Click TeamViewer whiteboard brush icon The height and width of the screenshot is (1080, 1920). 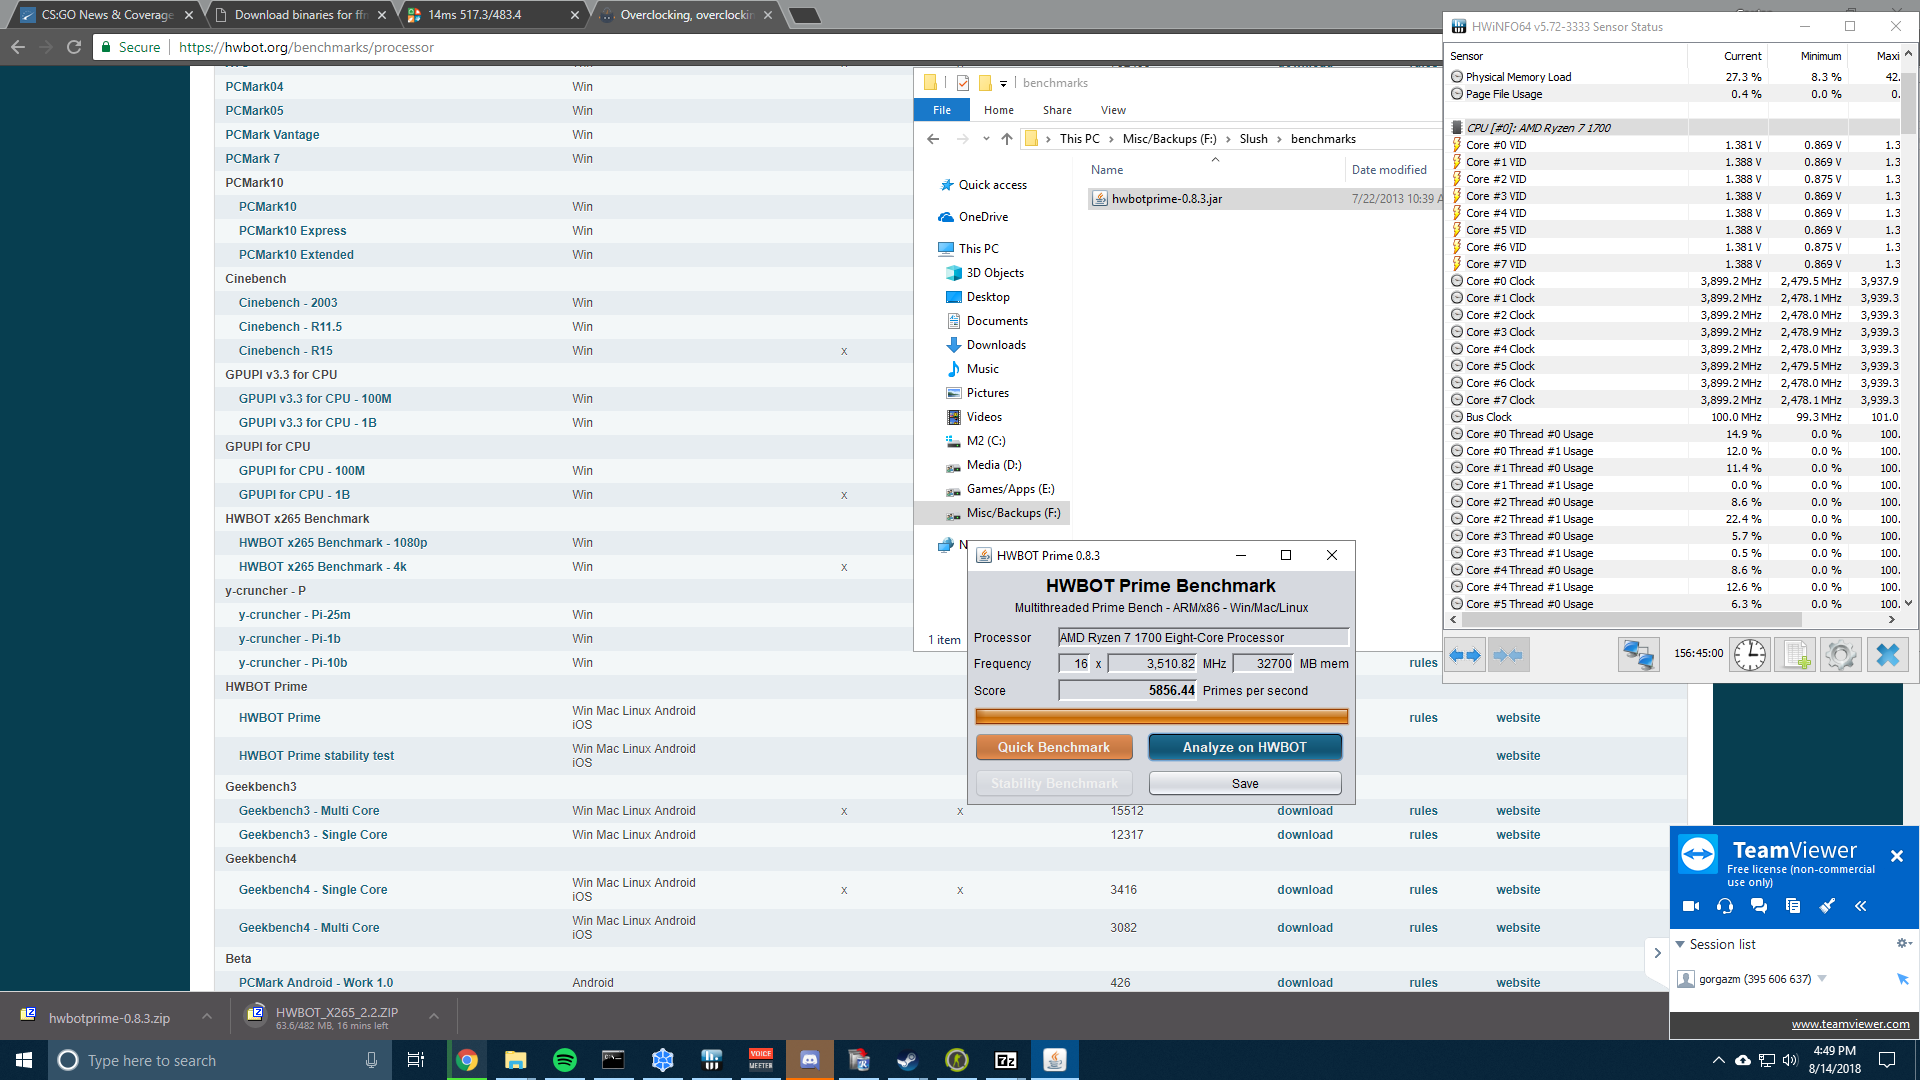pyautogui.click(x=1827, y=906)
